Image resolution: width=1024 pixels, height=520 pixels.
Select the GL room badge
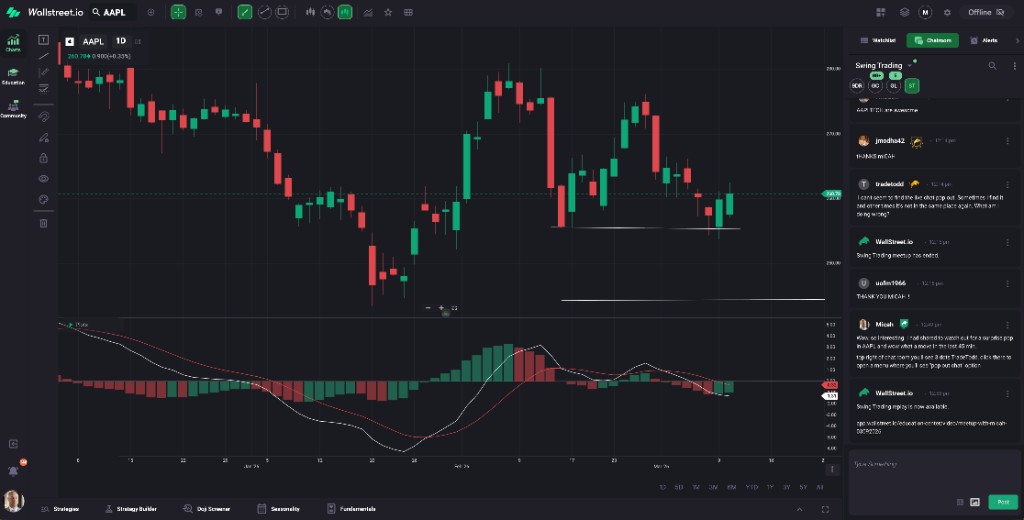pyautogui.click(x=893, y=86)
